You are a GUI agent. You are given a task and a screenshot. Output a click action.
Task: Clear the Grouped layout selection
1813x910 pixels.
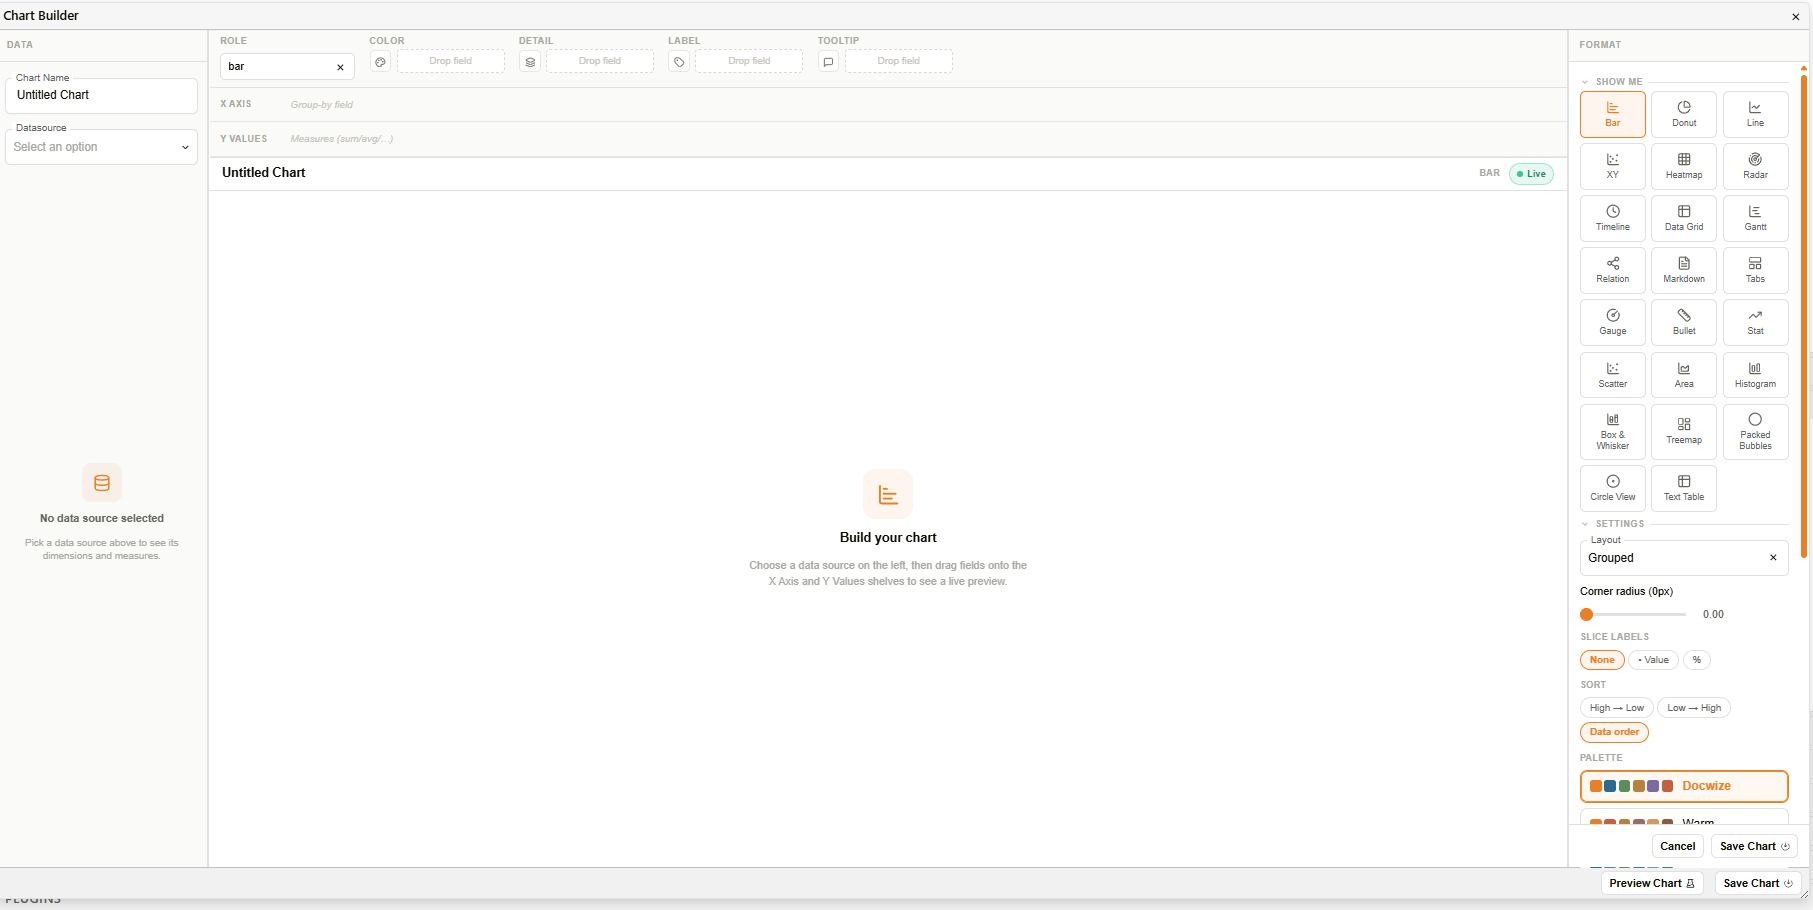point(1773,558)
